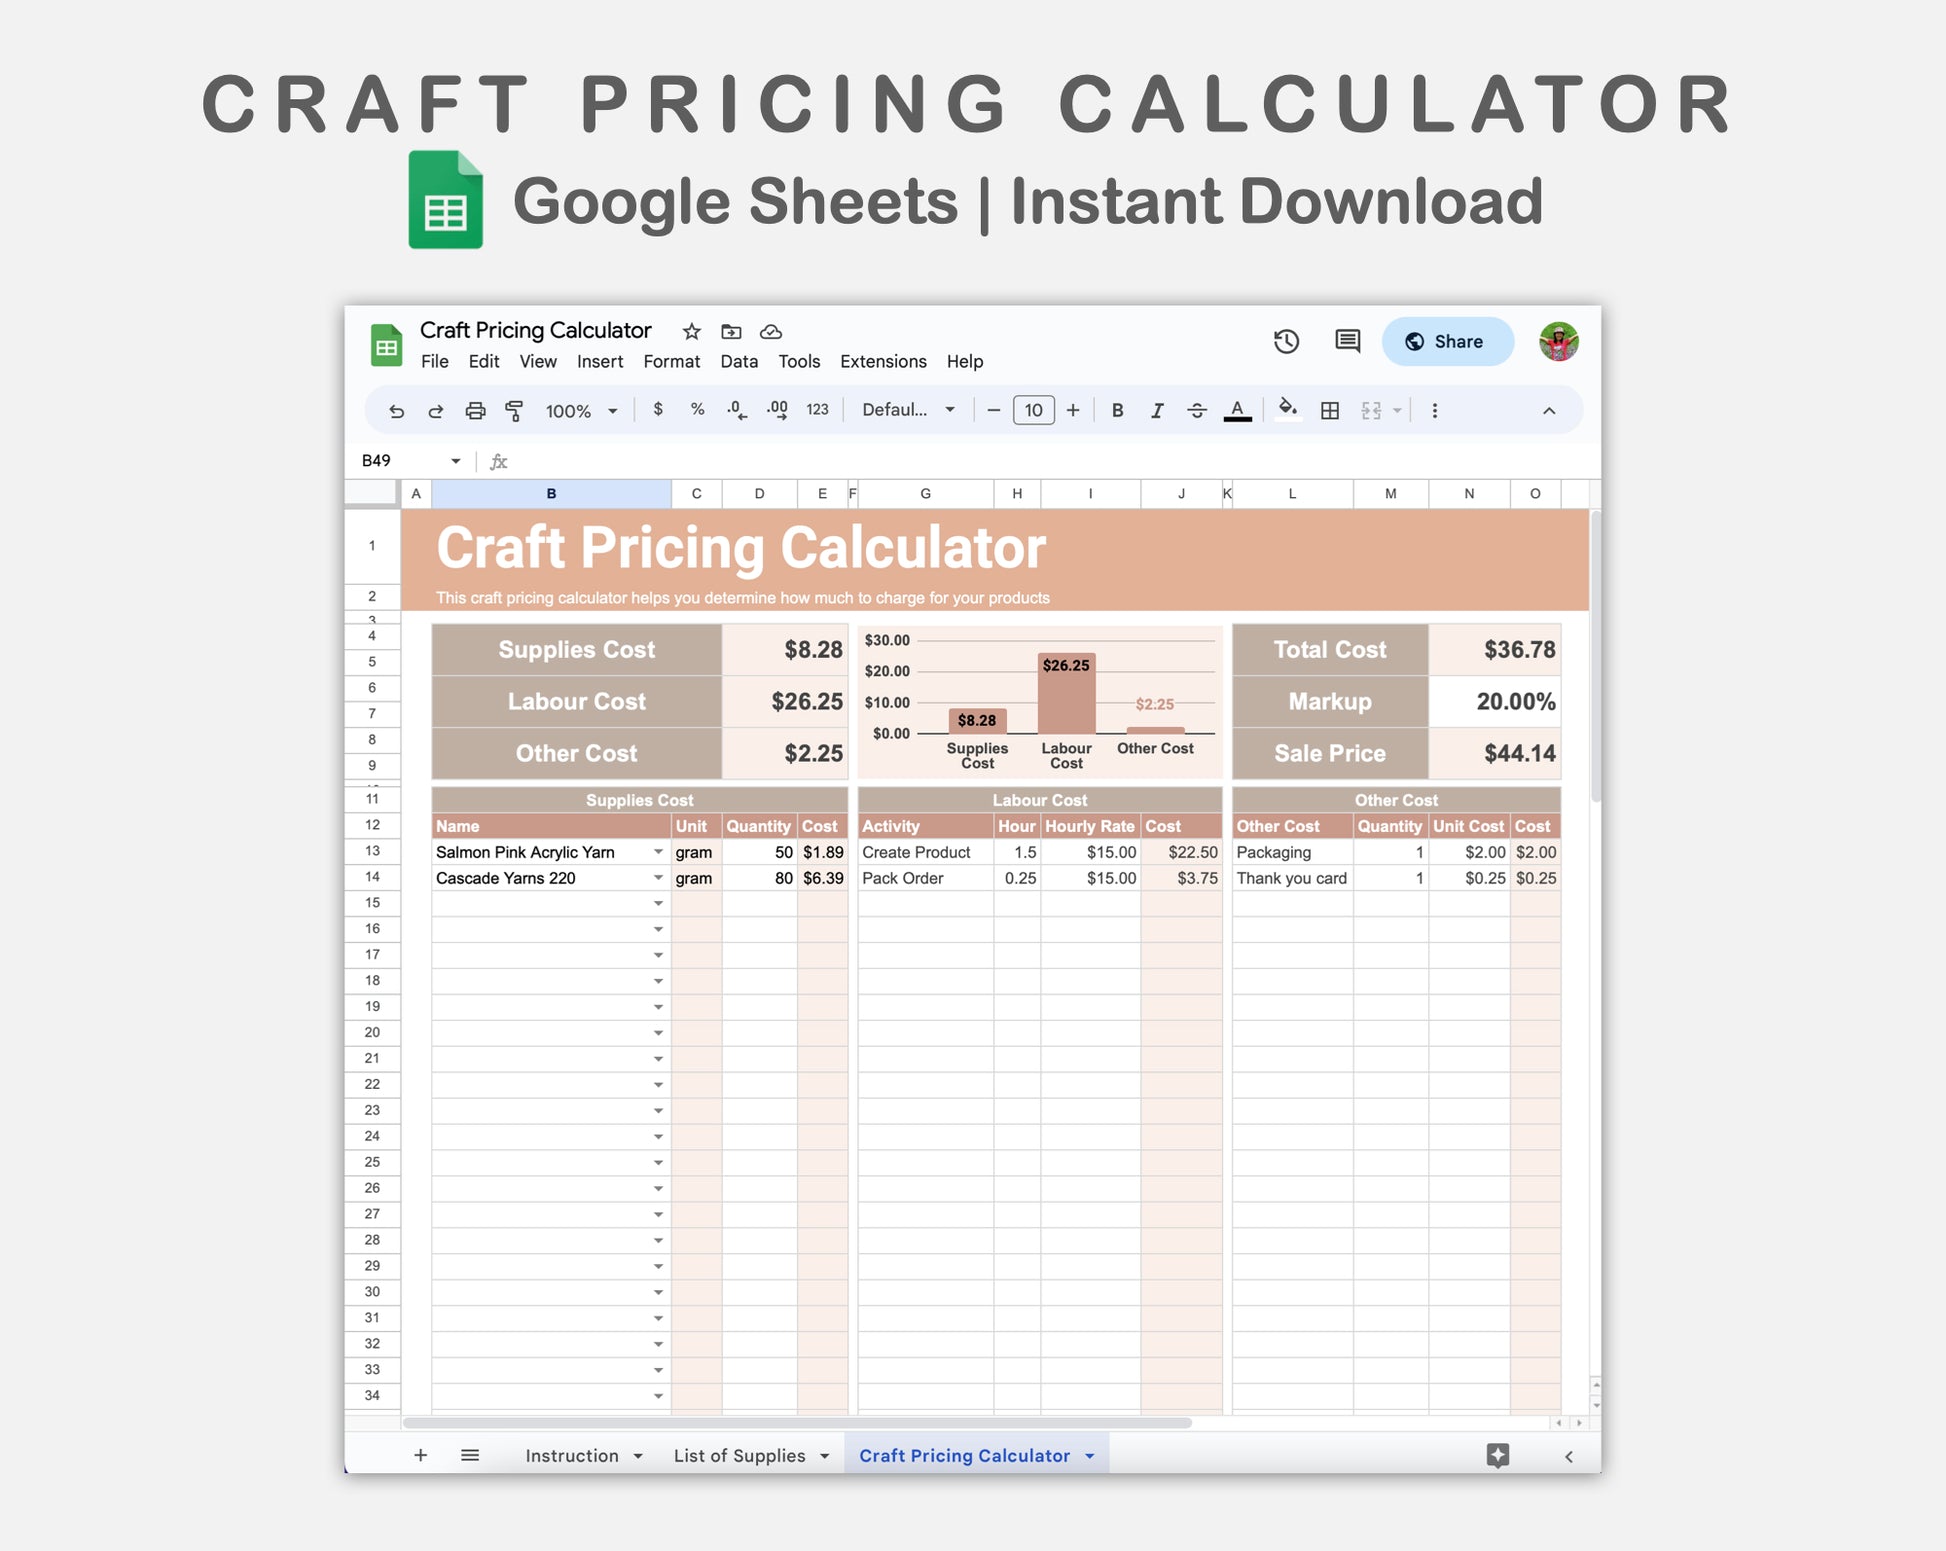Image resolution: width=1946 pixels, height=1551 pixels.
Task: Select the paint format tool
Action: click(514, 411)
